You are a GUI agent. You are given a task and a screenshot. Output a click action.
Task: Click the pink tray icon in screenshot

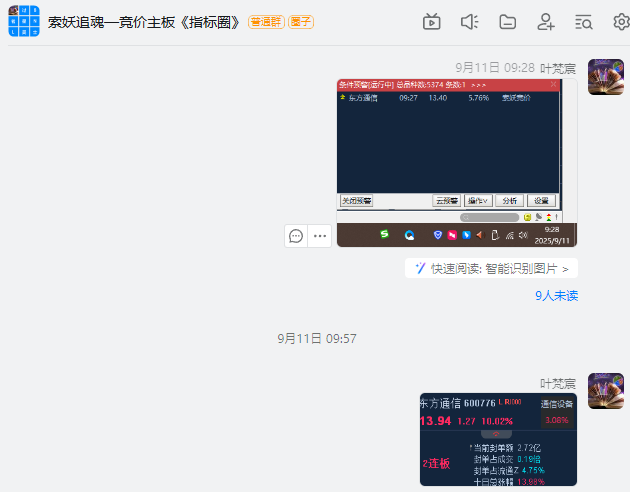point(452,235)
